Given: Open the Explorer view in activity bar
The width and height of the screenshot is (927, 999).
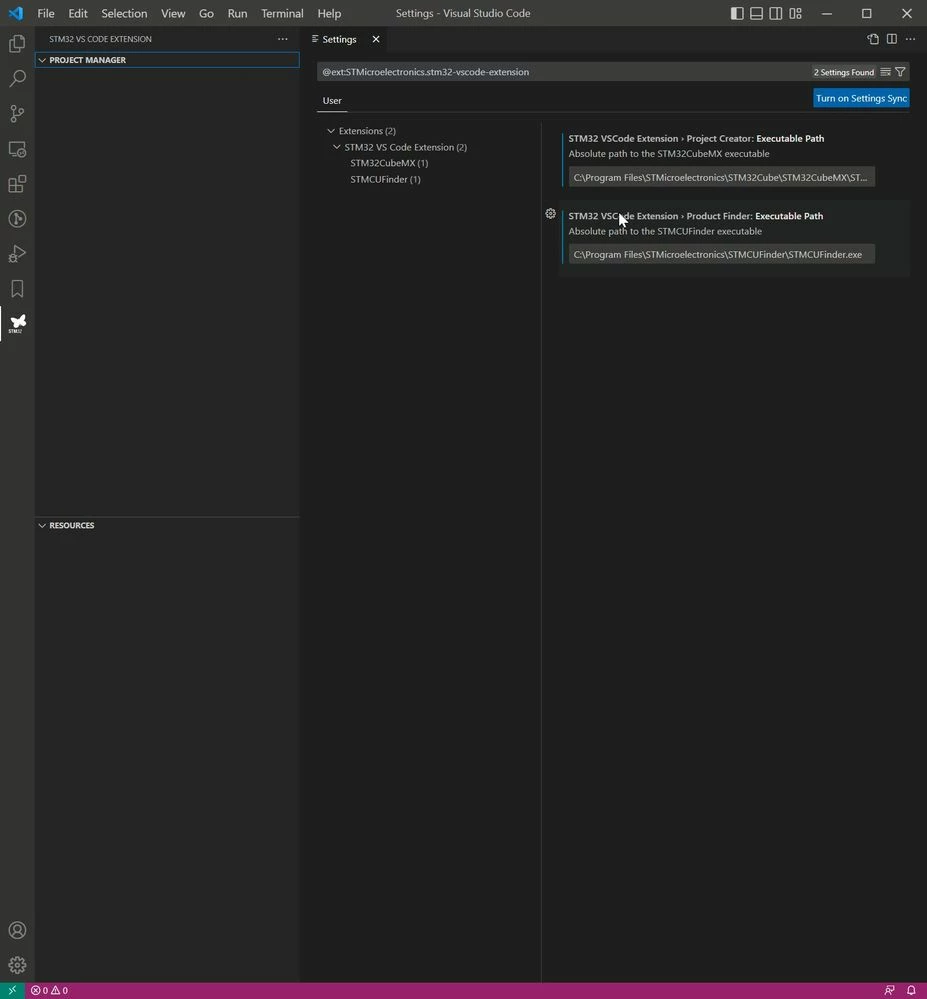Looking at the screenshot, I should (x=17, y=43).
